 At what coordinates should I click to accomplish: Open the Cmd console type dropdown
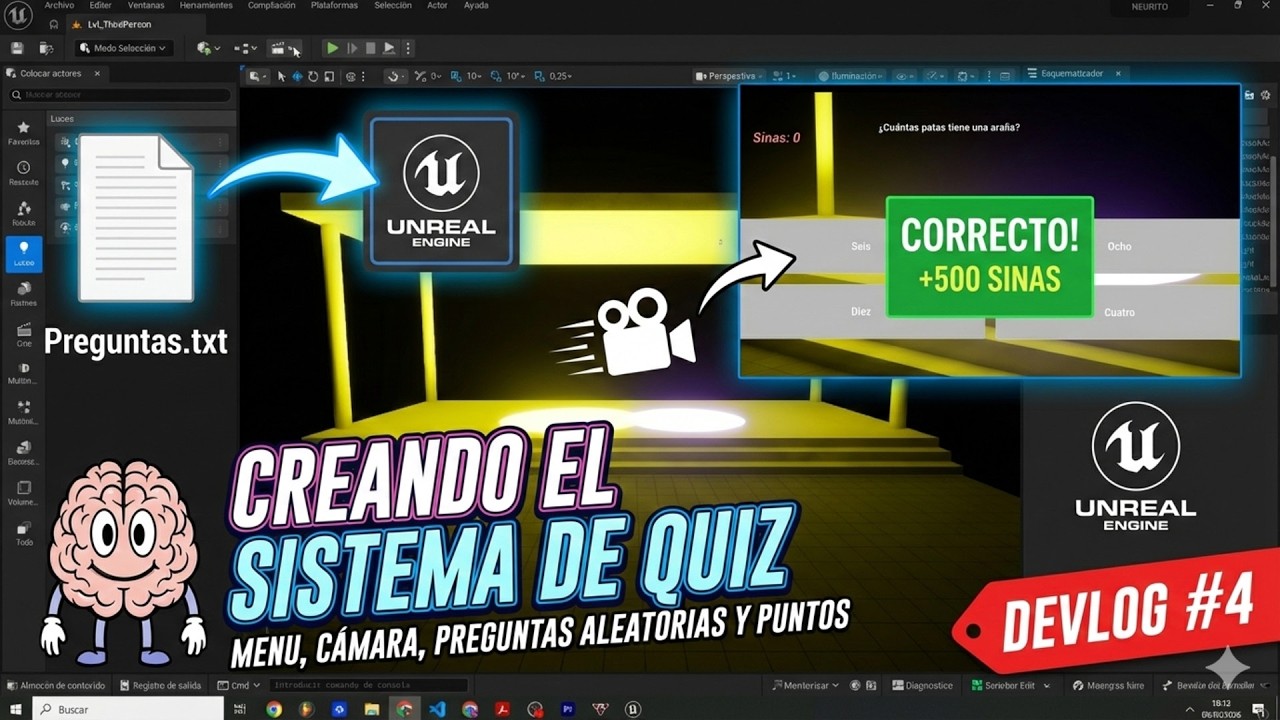239,685
